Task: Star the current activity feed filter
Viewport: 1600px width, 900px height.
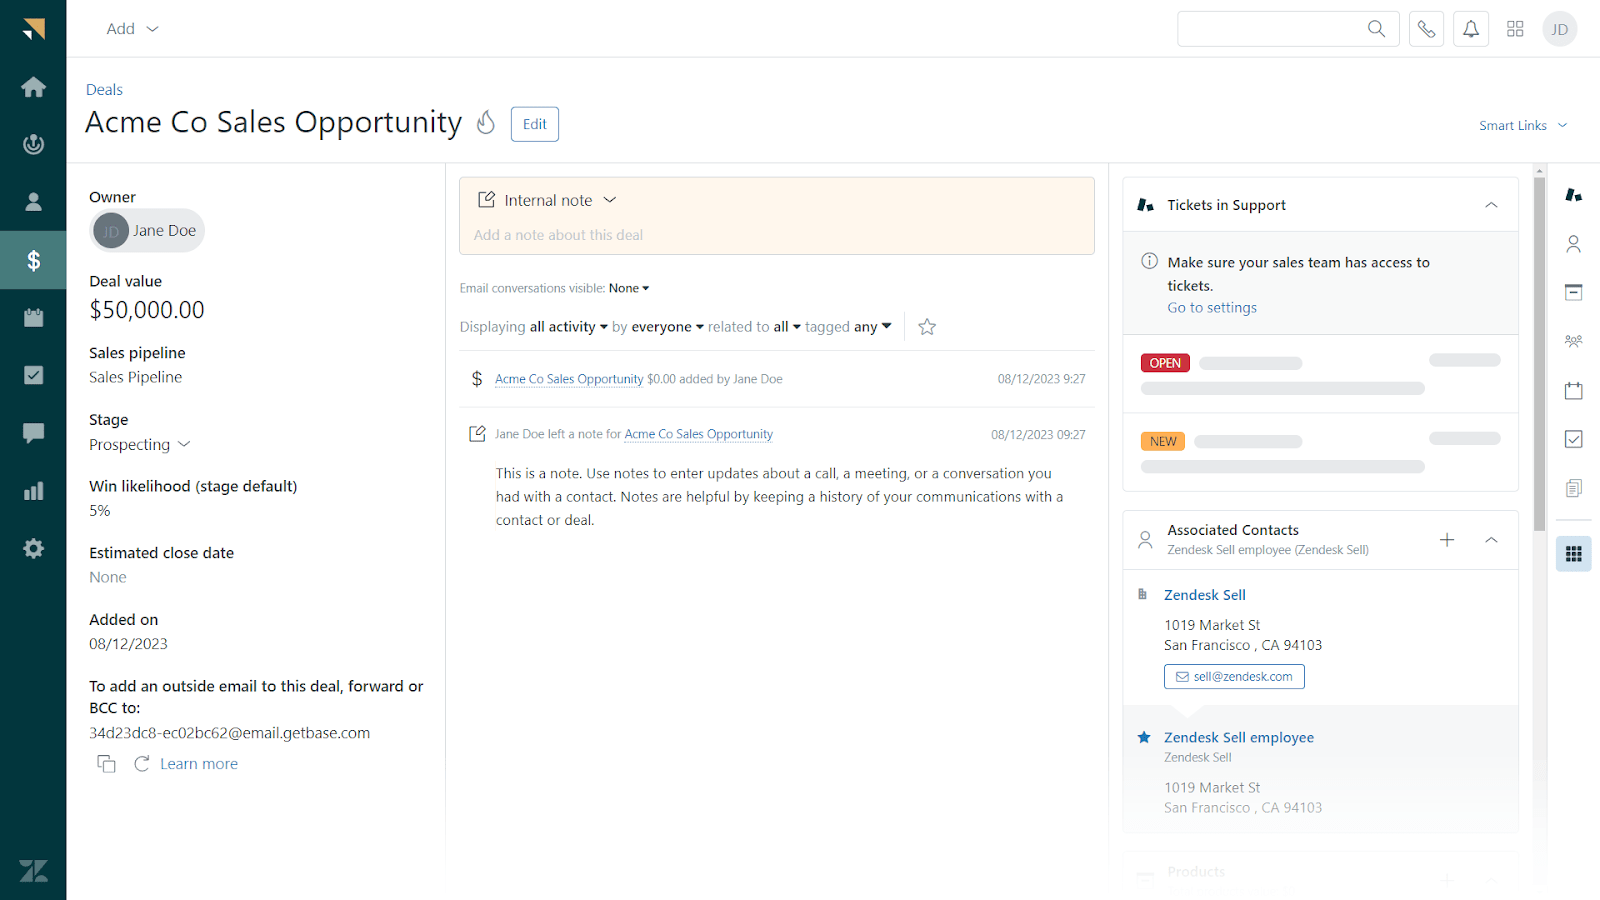Action: pos(926,326)
